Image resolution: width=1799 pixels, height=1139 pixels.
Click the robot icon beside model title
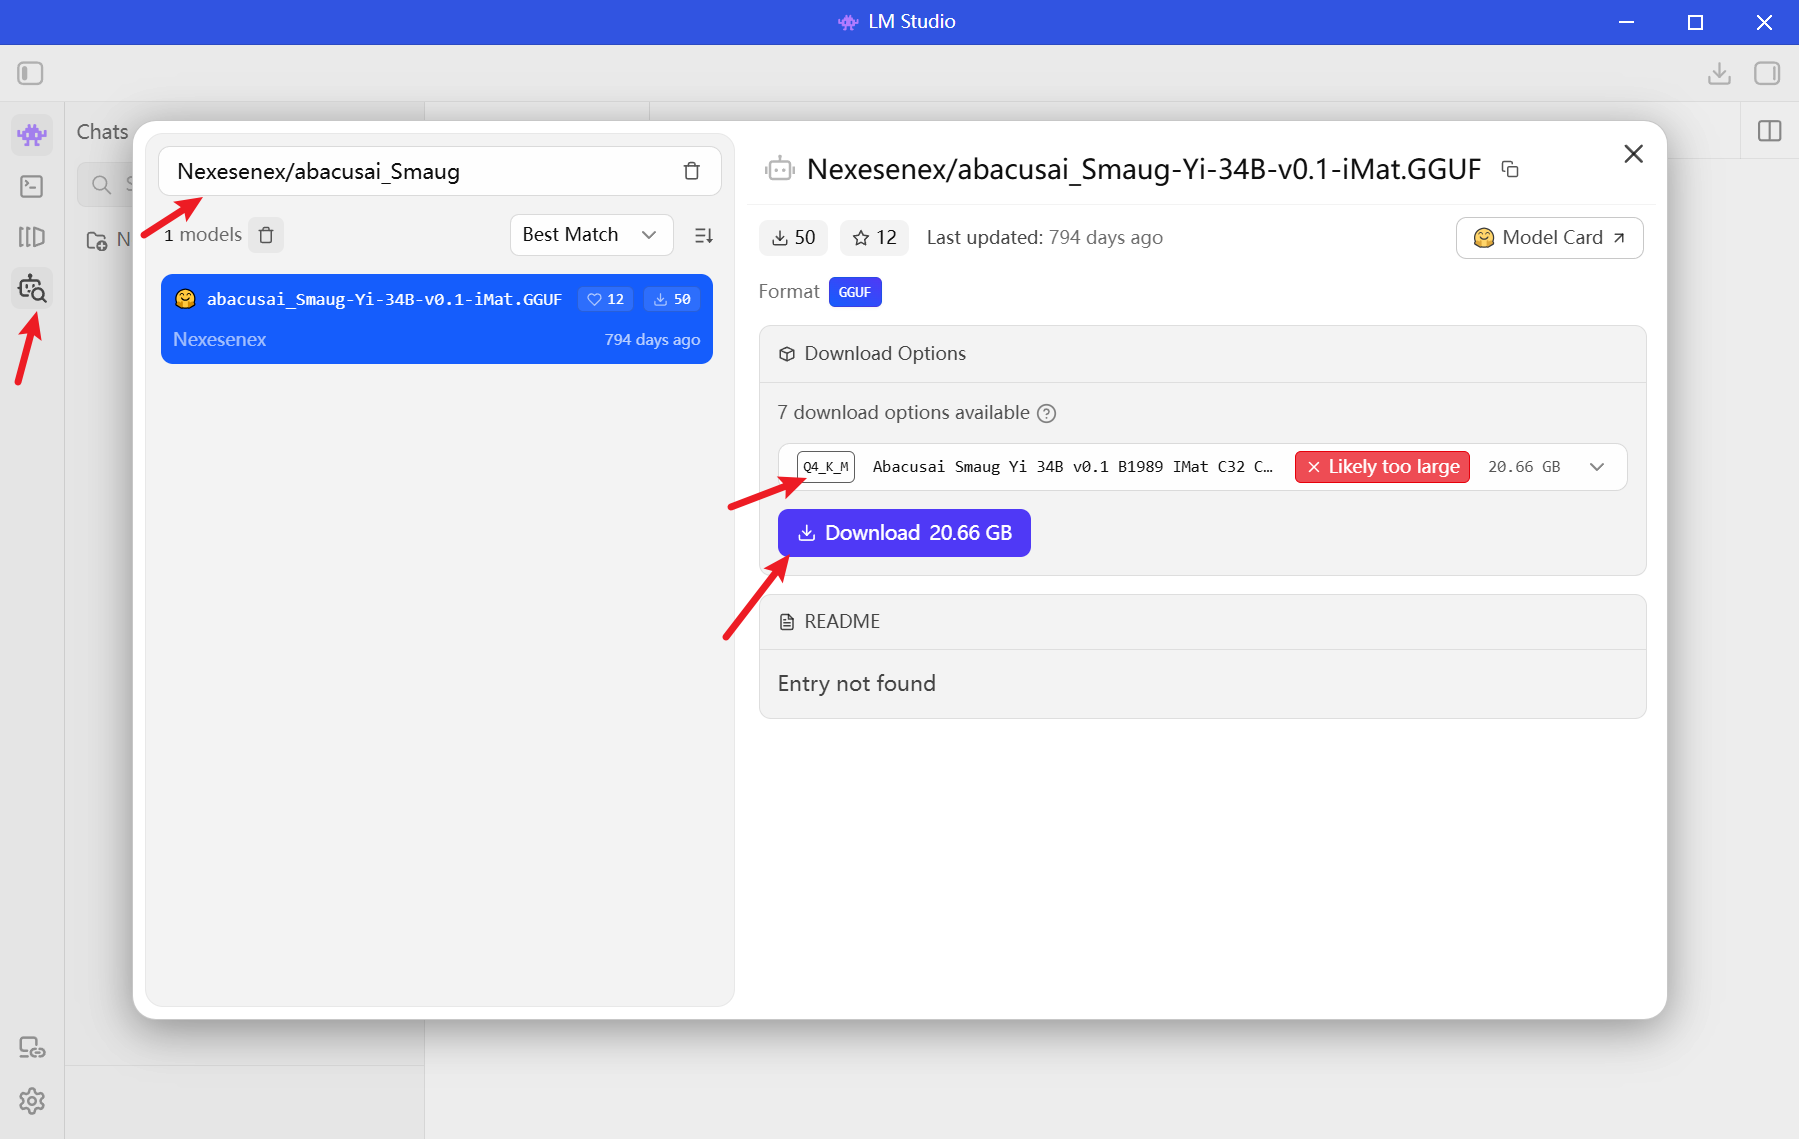(x=779, y=169)
